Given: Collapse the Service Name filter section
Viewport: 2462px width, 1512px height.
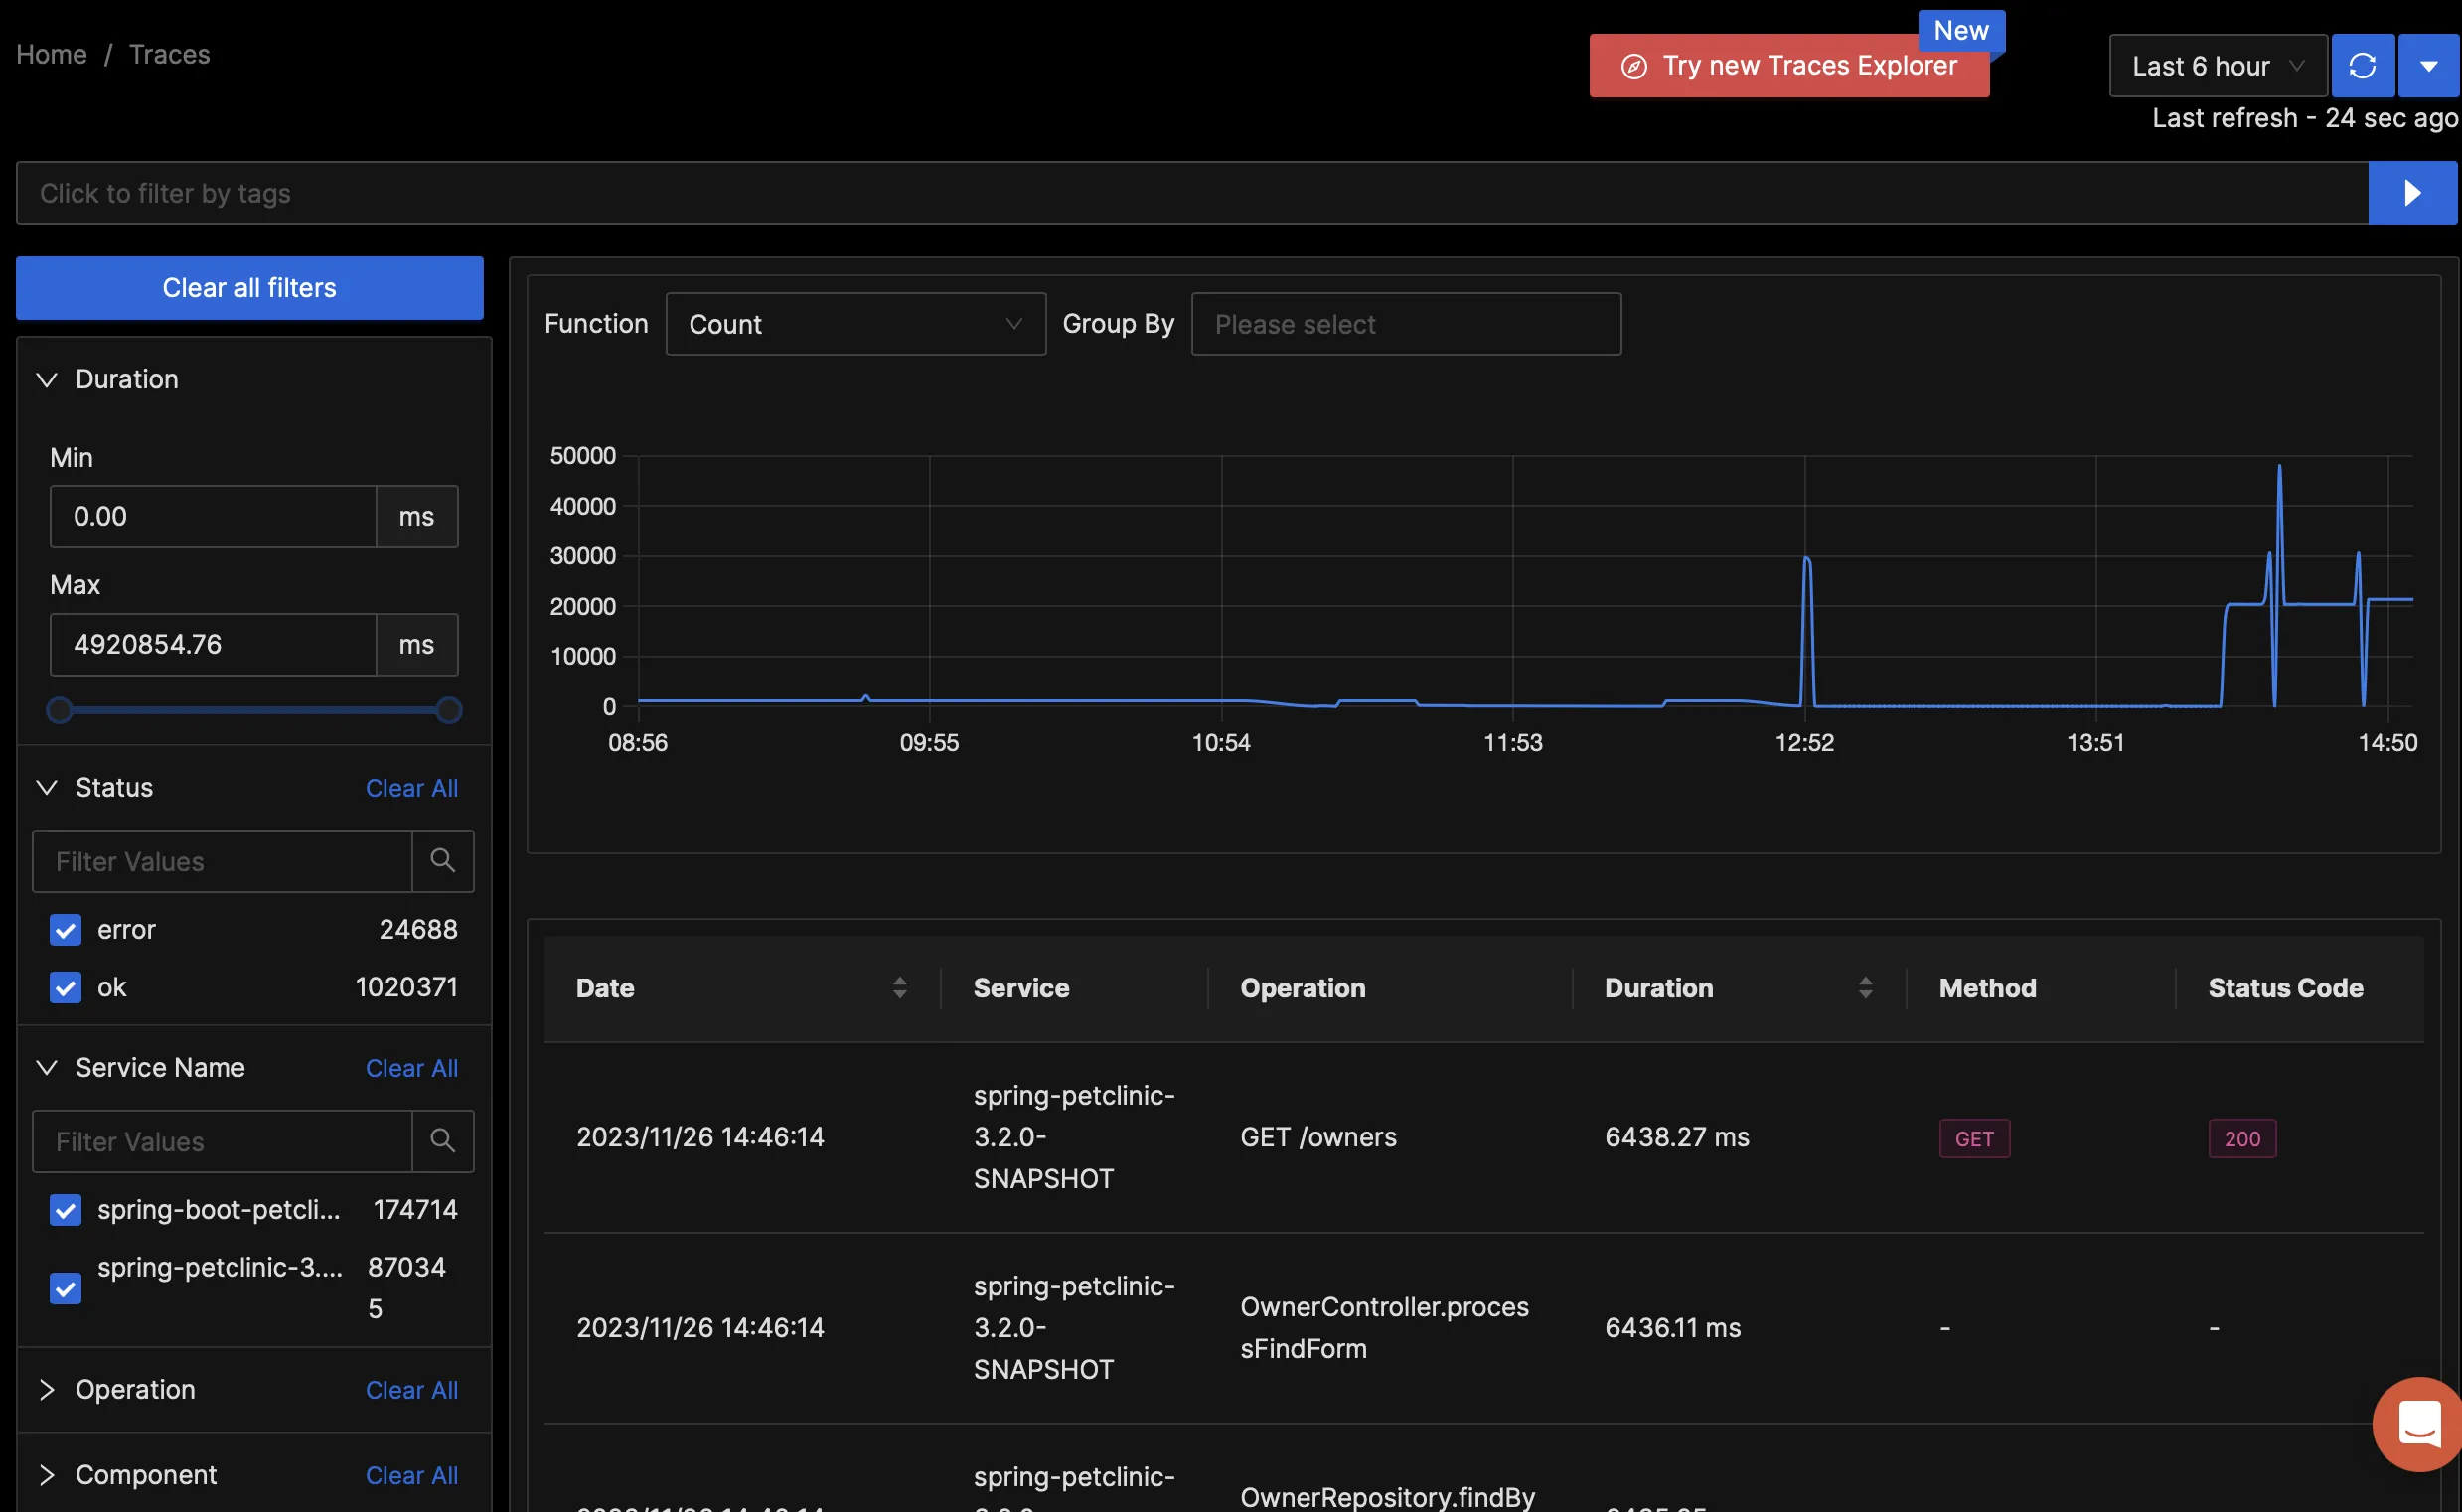Looking at the screenshot, I should point(47,1067).
